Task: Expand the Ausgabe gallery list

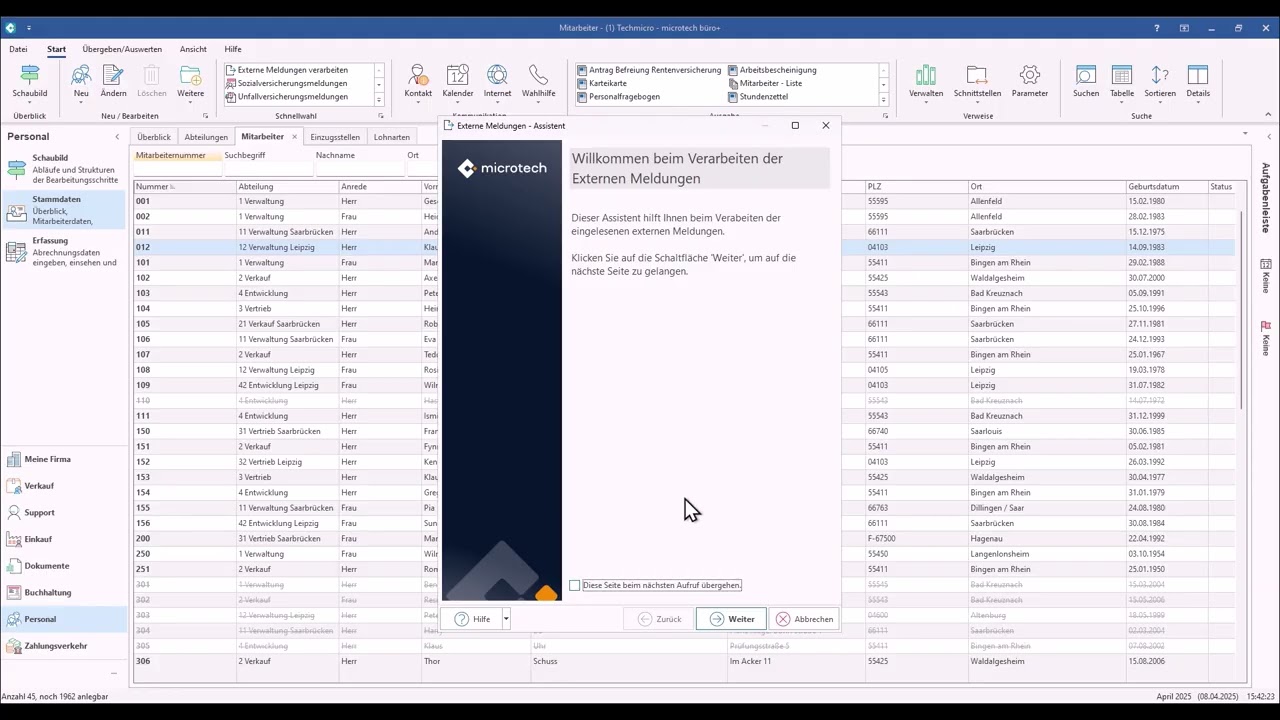Action: pos(883,99)
